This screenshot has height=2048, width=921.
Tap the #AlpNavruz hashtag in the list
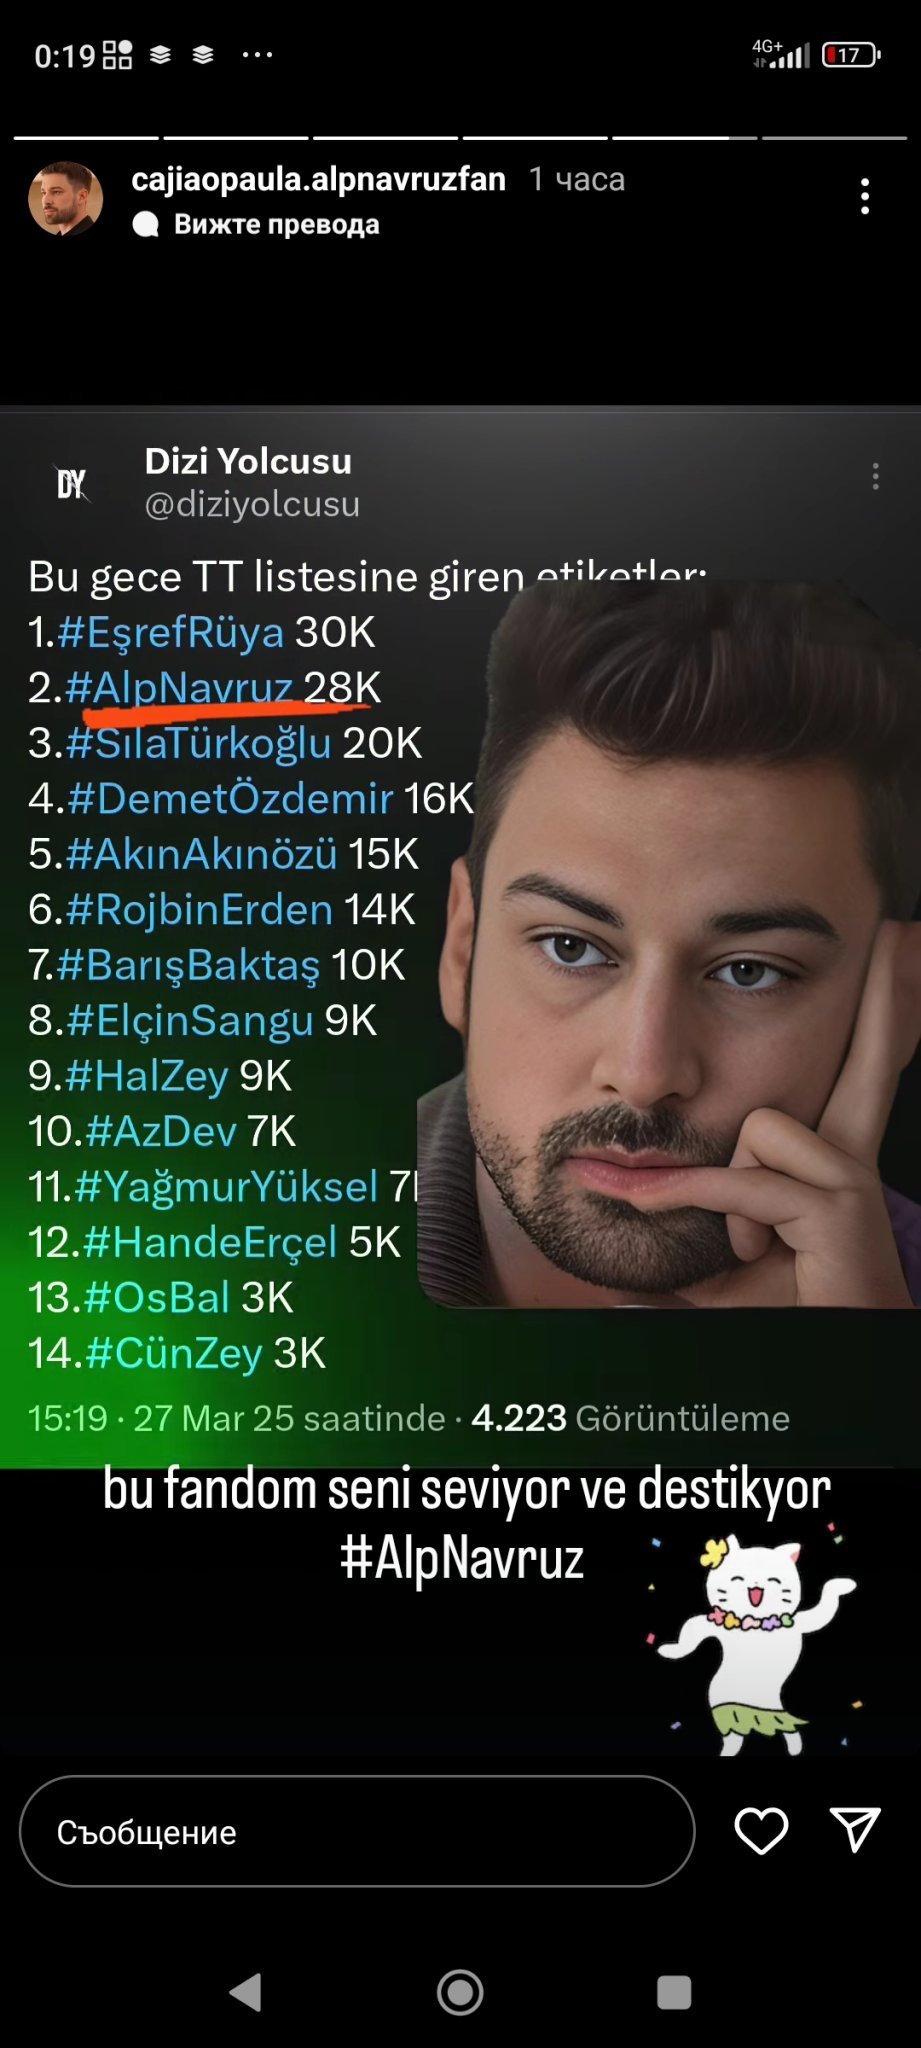[178, 687]
